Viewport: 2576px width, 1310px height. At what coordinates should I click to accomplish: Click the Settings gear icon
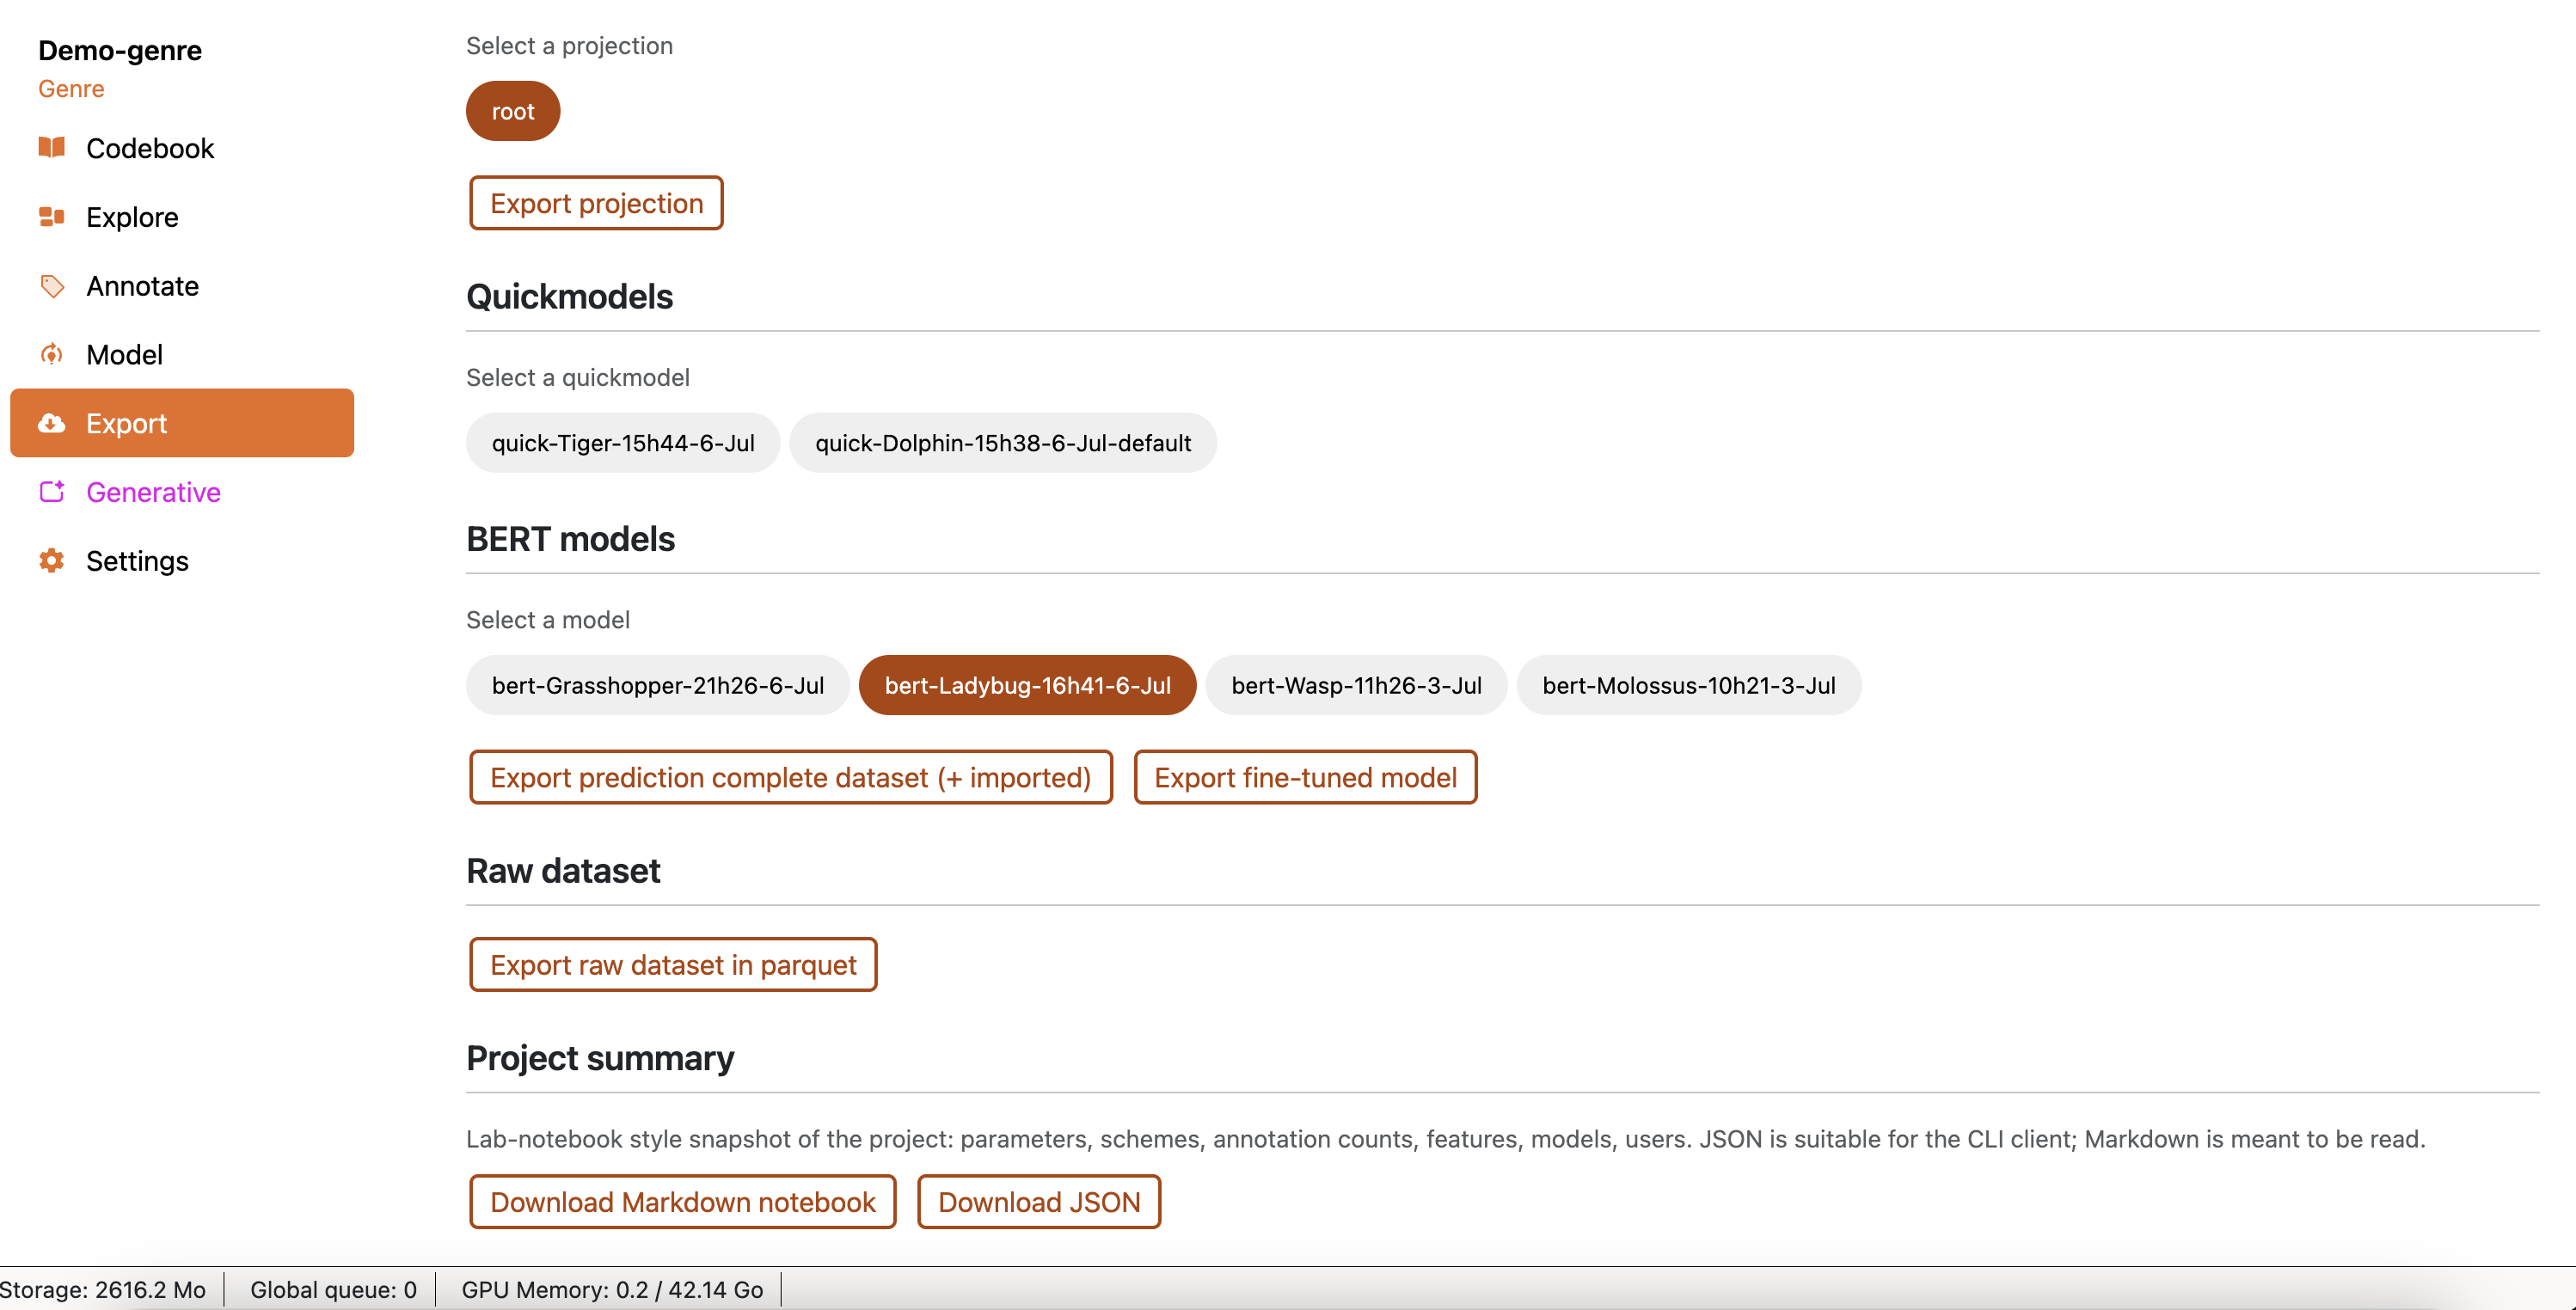click(x=52, y=560)
